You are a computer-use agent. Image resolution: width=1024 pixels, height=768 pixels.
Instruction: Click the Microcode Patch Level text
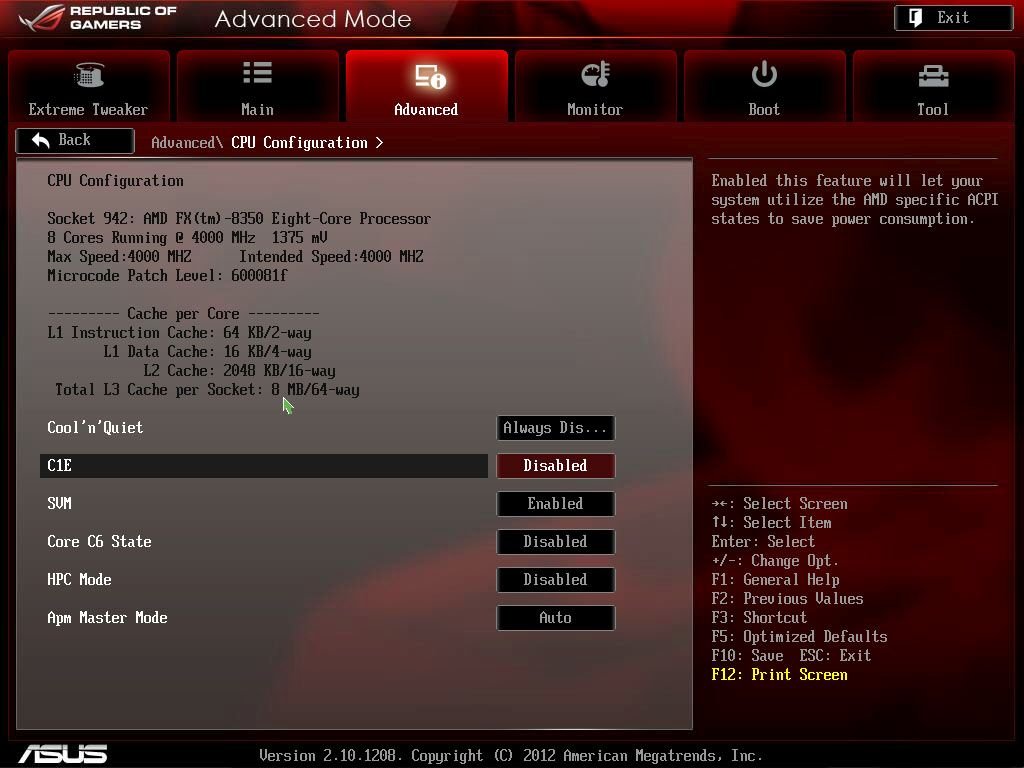(167, 276)
